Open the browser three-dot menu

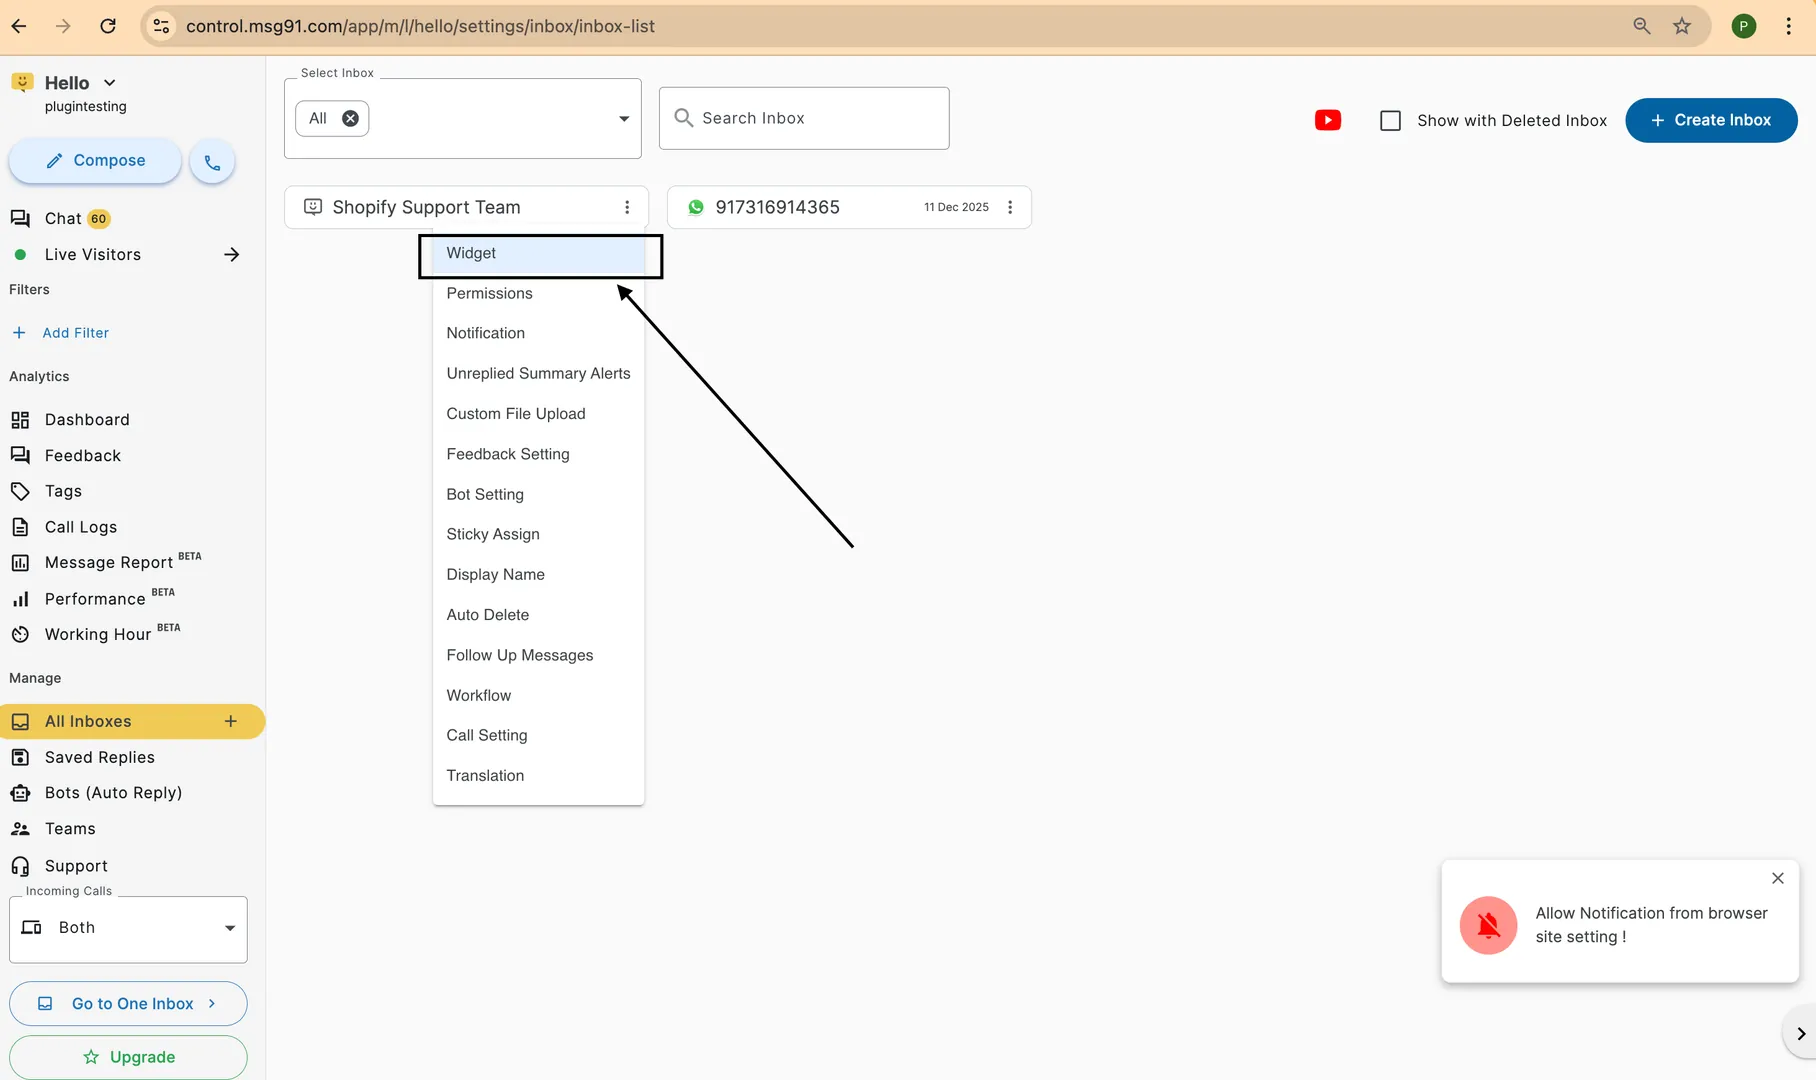pyautogui.click(x=1789, y=26)
